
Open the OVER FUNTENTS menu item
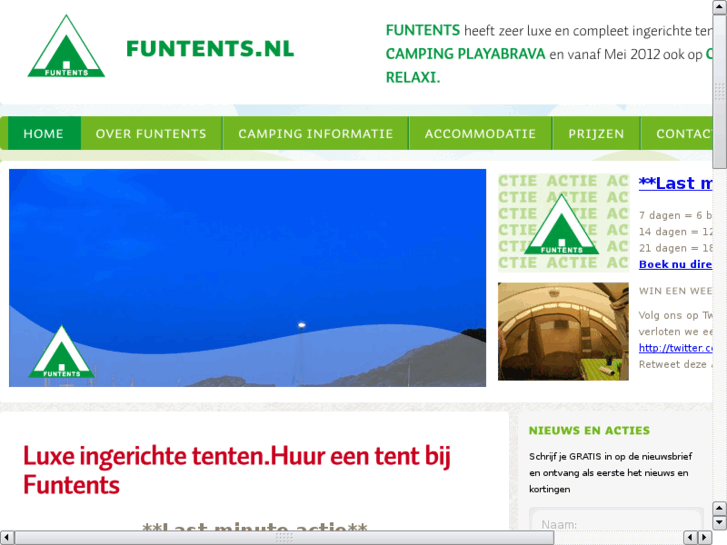tap(151, 134)
